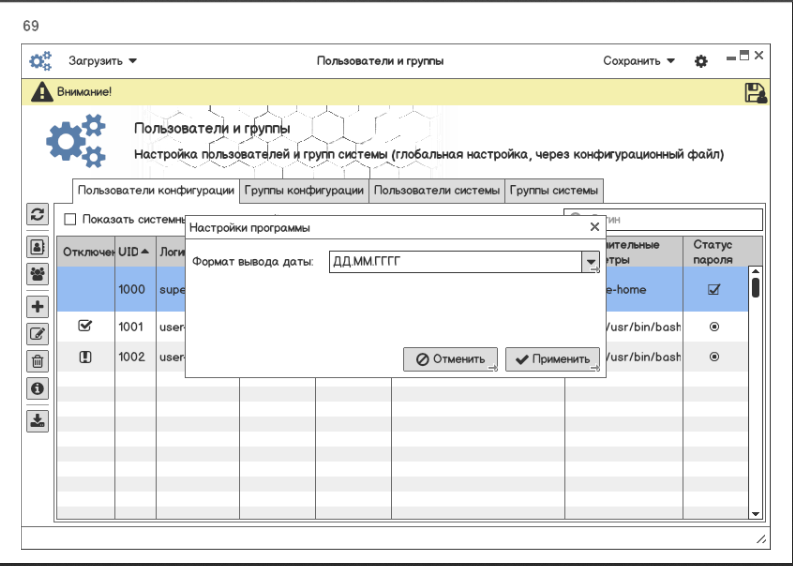Click the groups icon in left sidebar
The width and height of the screenshot is (793, 566).
[36, 274]
